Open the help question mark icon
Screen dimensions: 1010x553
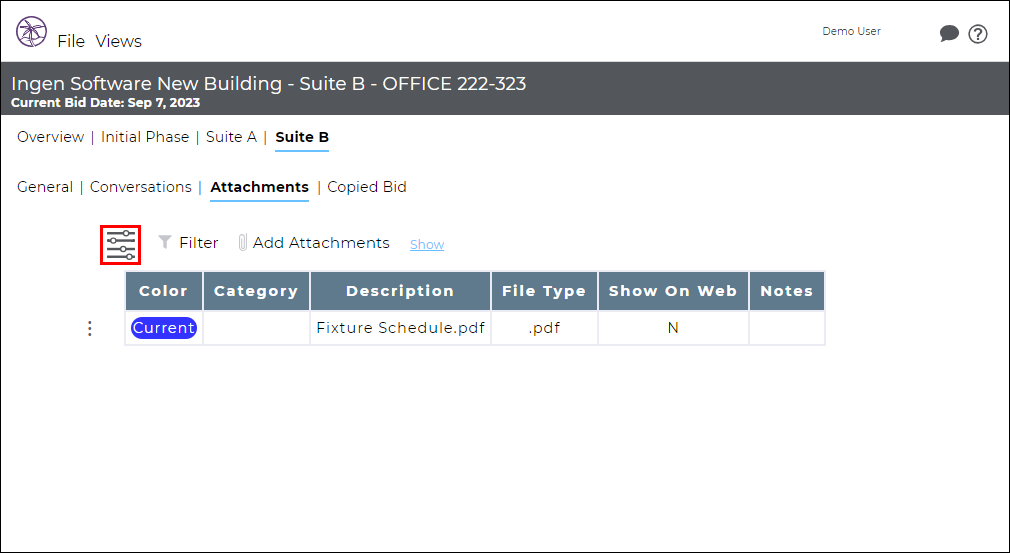click(978, 33)
